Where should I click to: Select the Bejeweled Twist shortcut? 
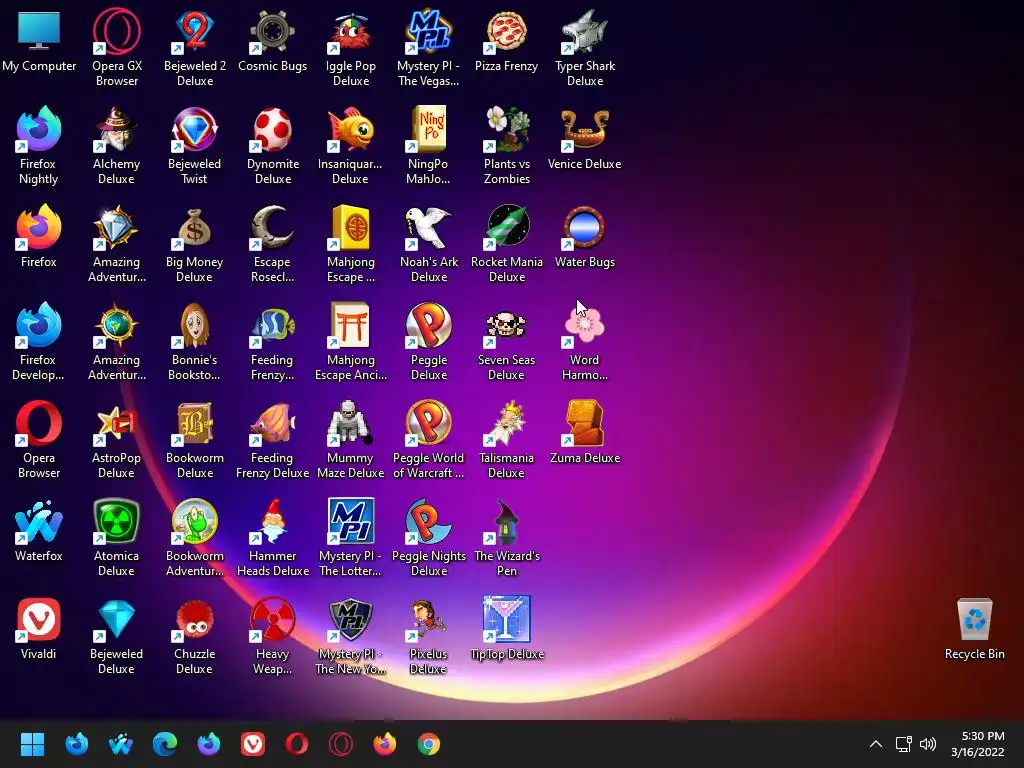click(x=195, y=129)
